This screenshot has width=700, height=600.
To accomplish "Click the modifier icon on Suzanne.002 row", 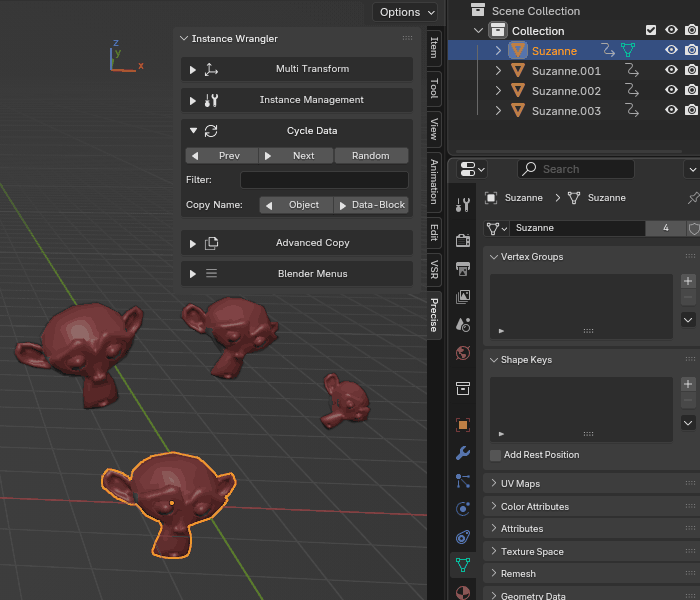I will (x=631, y=90).
